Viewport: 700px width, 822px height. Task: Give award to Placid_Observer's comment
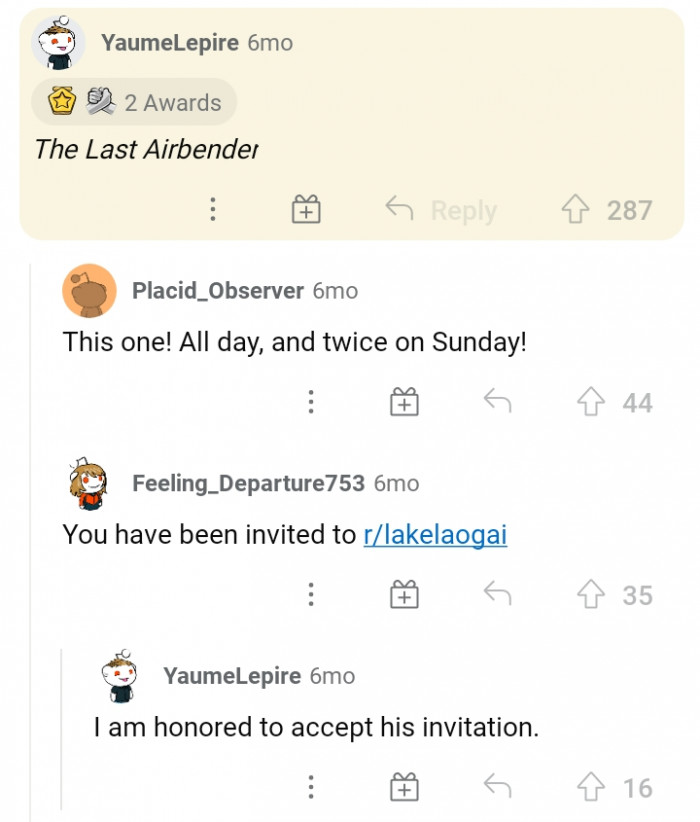(403, 402)
